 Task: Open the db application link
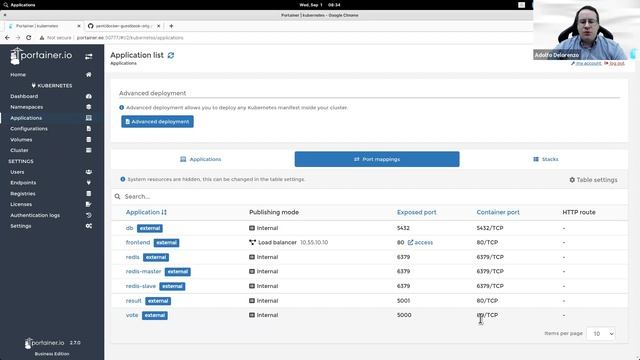point(129,228)
